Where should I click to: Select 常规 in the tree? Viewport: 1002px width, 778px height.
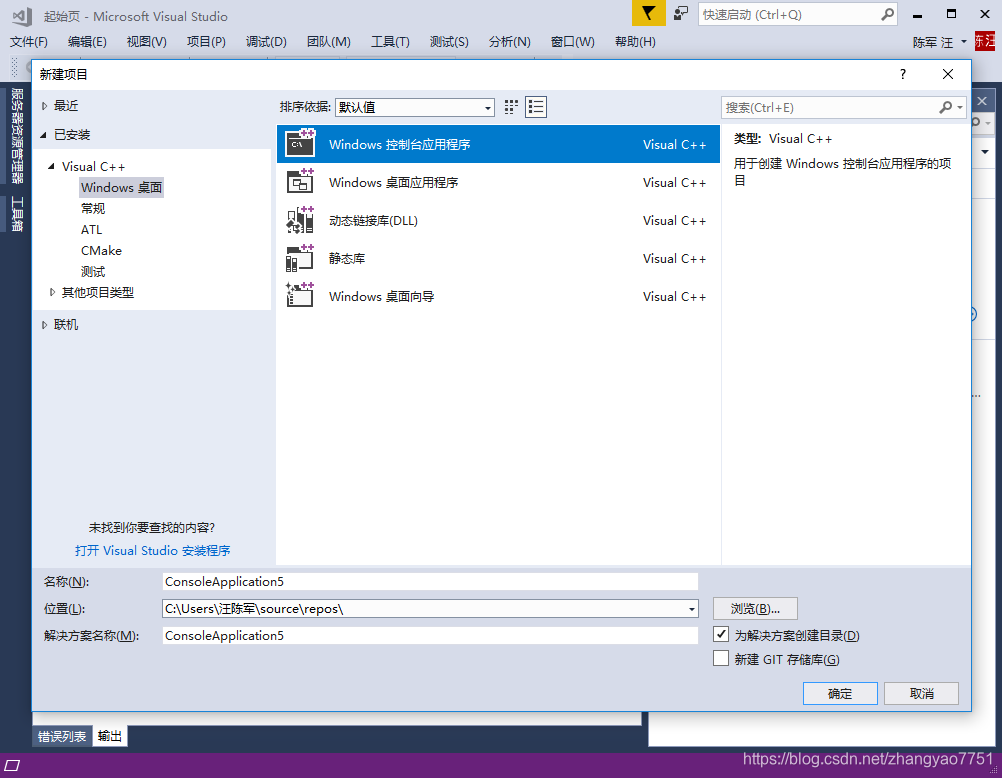(93, 208)
